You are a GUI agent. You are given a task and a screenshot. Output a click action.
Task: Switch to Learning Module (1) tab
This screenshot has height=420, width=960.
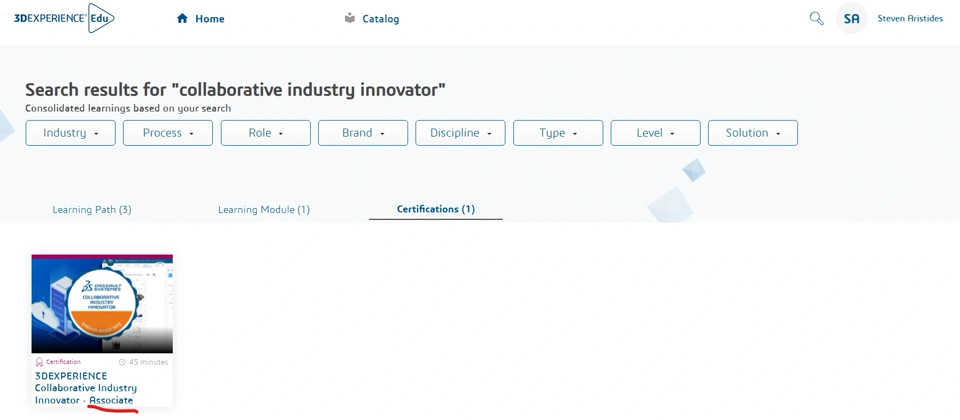coord(264,209)
